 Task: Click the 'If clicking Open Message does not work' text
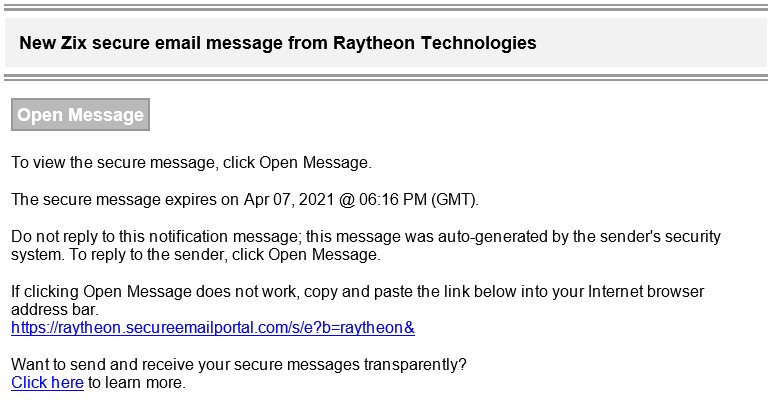(155, 291)
